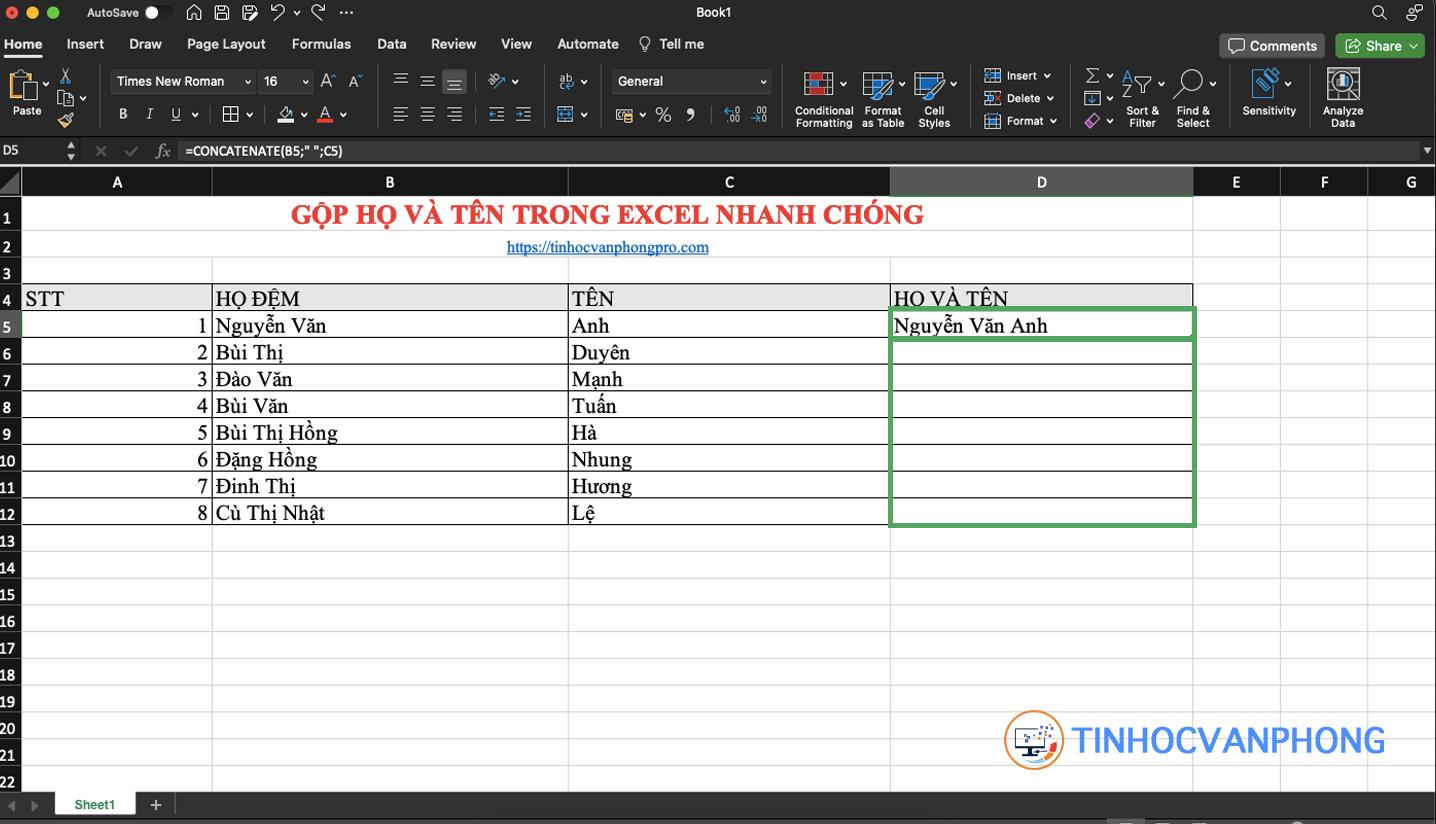This screenshot has width=1436, height=824.
Task: Open the Draw ribbon tab
Action: (146, 44)
